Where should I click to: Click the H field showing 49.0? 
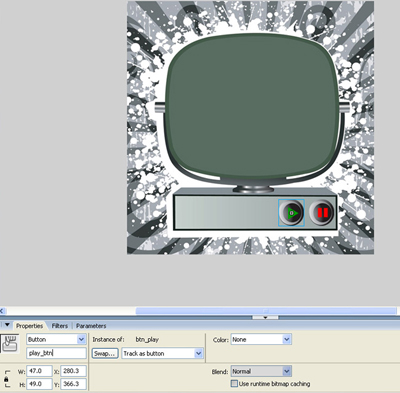click(x=39, y=384)
